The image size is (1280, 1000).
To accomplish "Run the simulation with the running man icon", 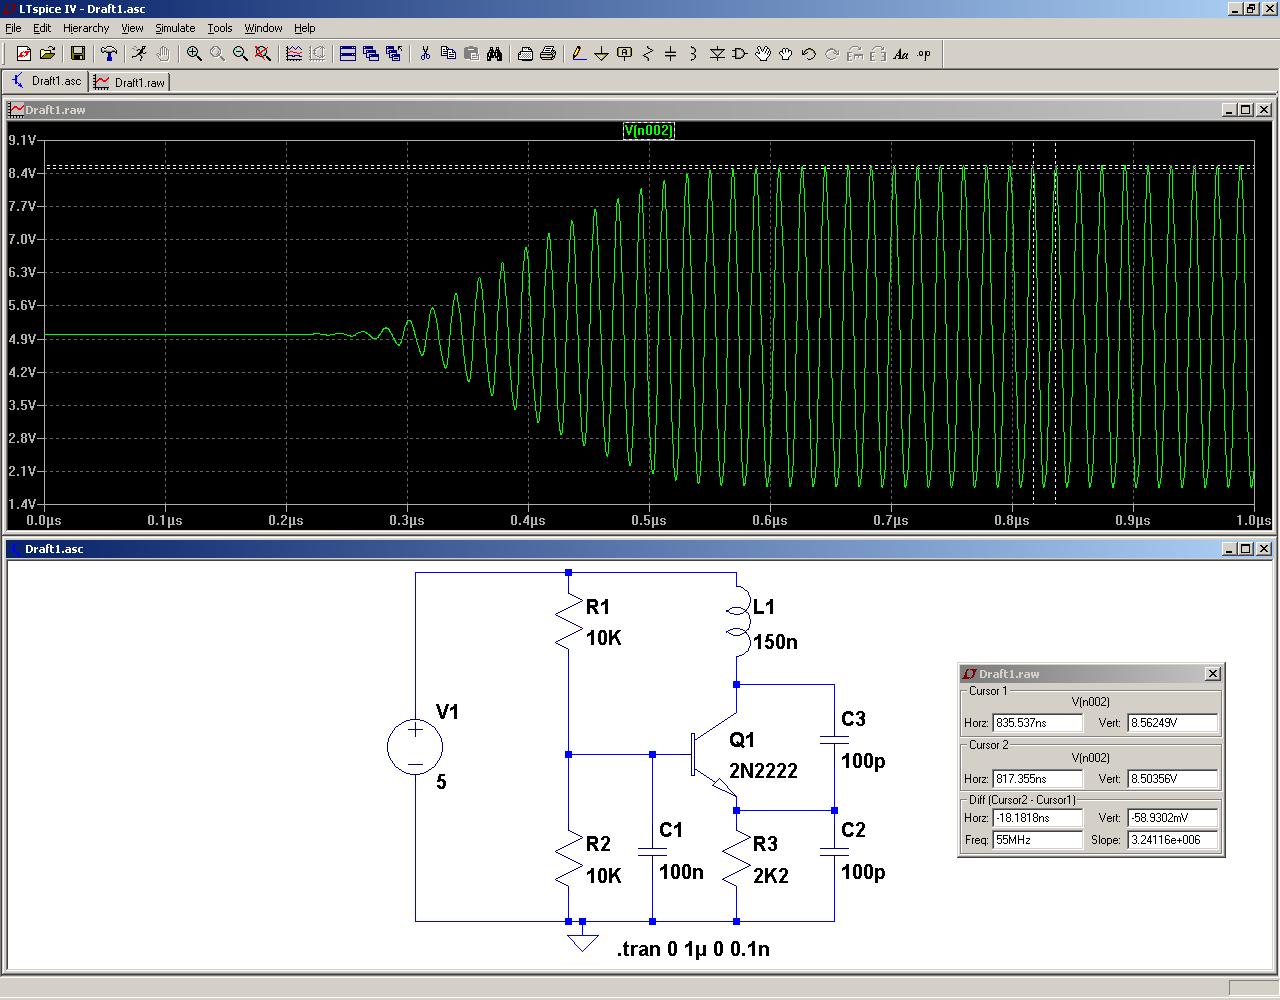I will [x=139, y=54].
